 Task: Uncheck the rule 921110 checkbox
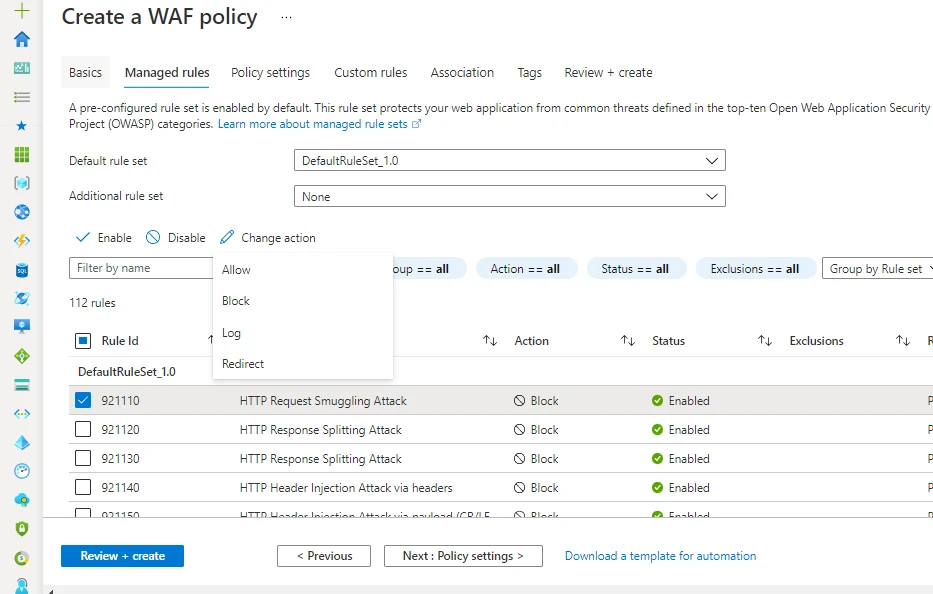[x=83, y=401]
